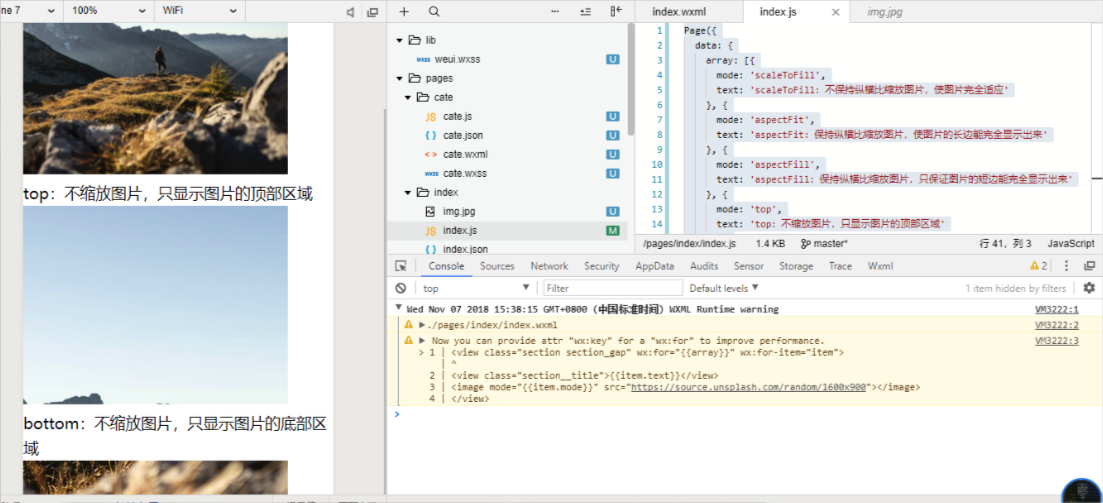
Task: Click the console input prompt line
Action: (744, 414)
